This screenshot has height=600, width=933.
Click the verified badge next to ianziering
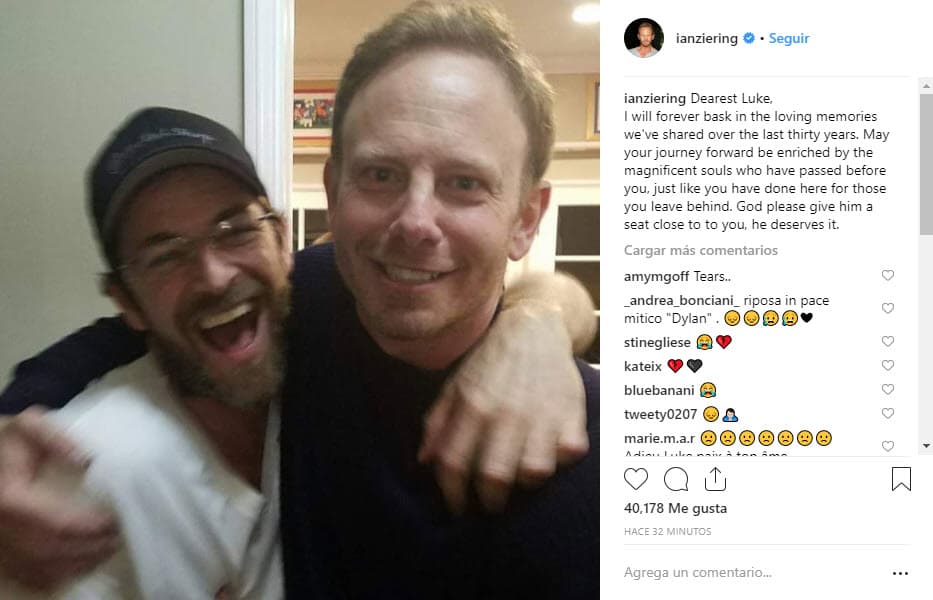click(749, 38)
